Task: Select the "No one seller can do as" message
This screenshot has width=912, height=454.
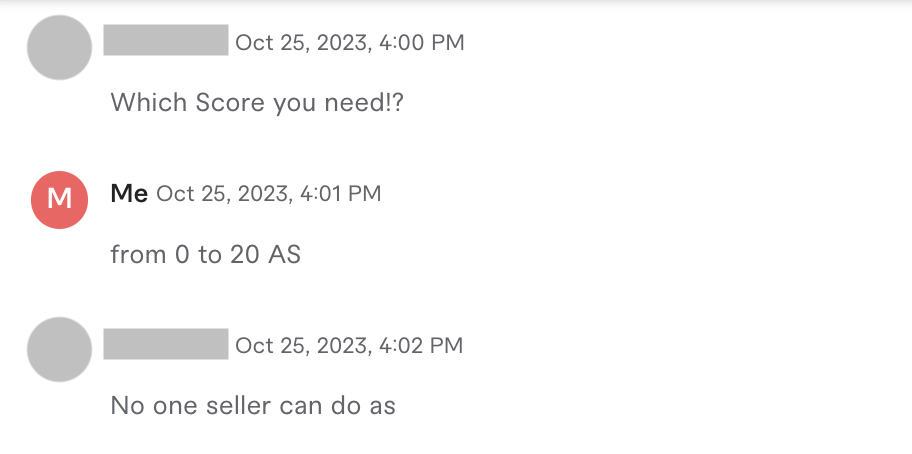Action: coord(253,406)
